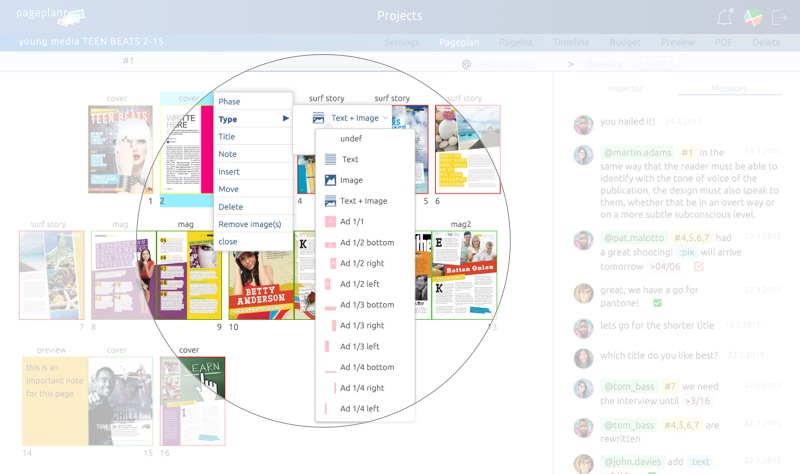The height and width of the screenshot is (474, 800).
Task: Open the PDF tab
Action: tap(723, 42)
